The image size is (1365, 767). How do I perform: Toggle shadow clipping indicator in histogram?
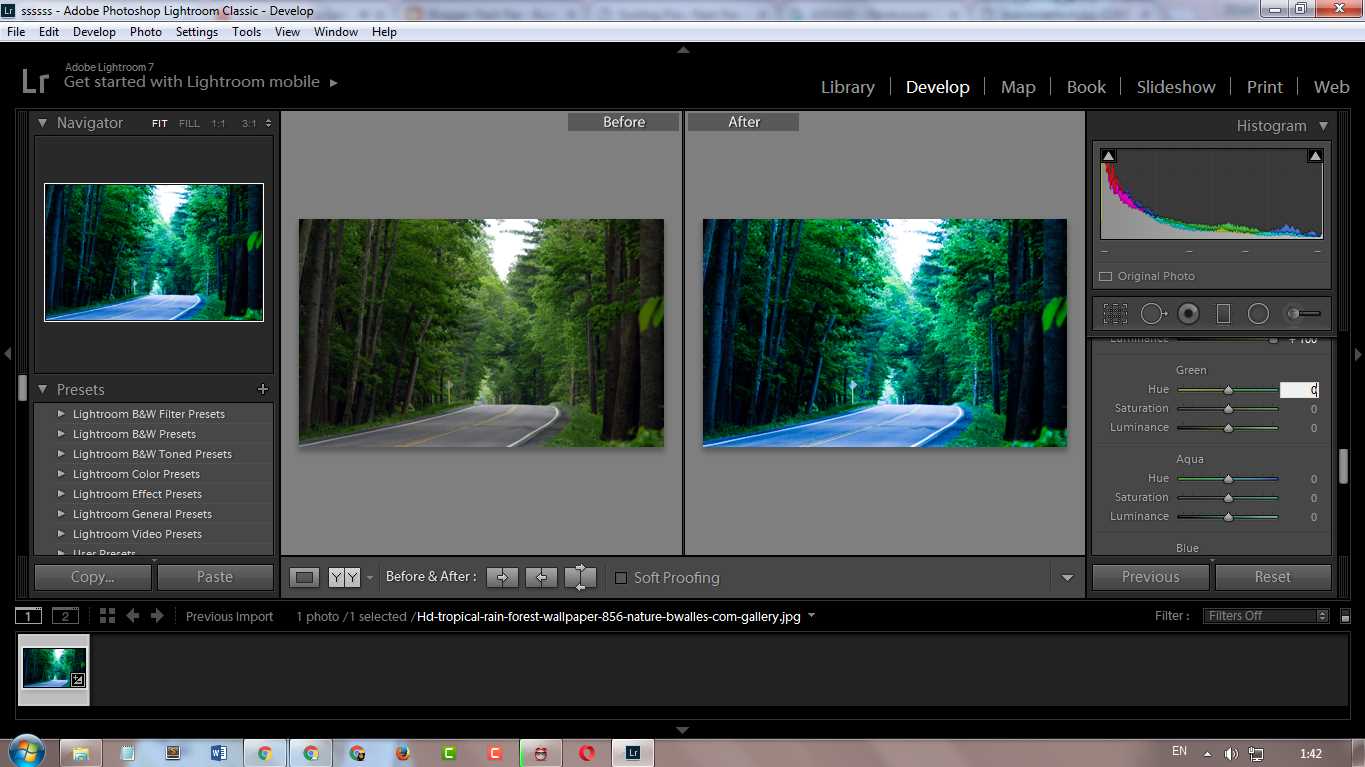pyautogui.click(x=1108, y=156)
